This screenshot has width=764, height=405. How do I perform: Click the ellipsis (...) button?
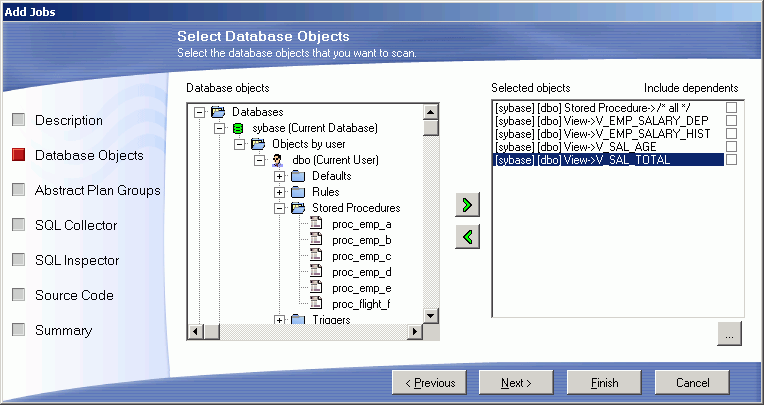729,333
